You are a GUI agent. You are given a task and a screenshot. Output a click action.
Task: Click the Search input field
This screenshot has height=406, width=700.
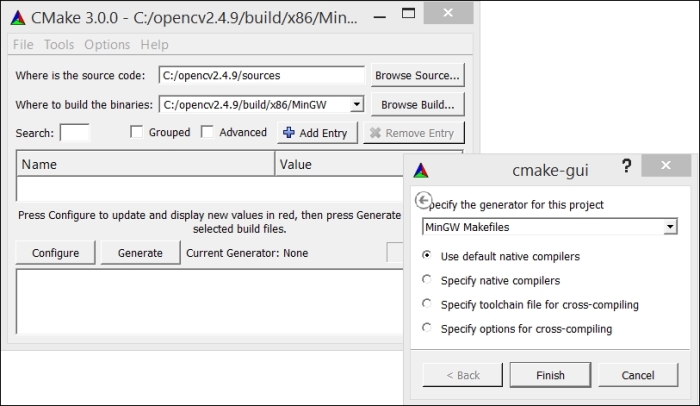coord(75,133)
